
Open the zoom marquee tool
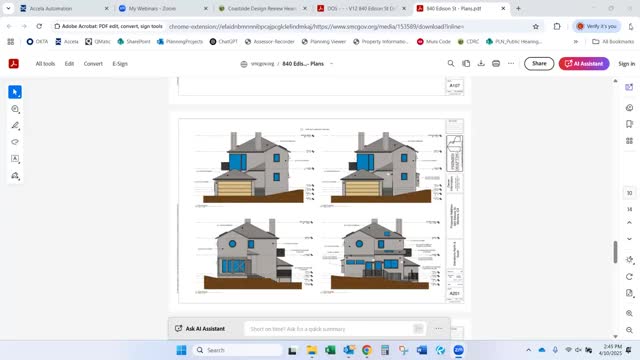[x=15, y=109]
